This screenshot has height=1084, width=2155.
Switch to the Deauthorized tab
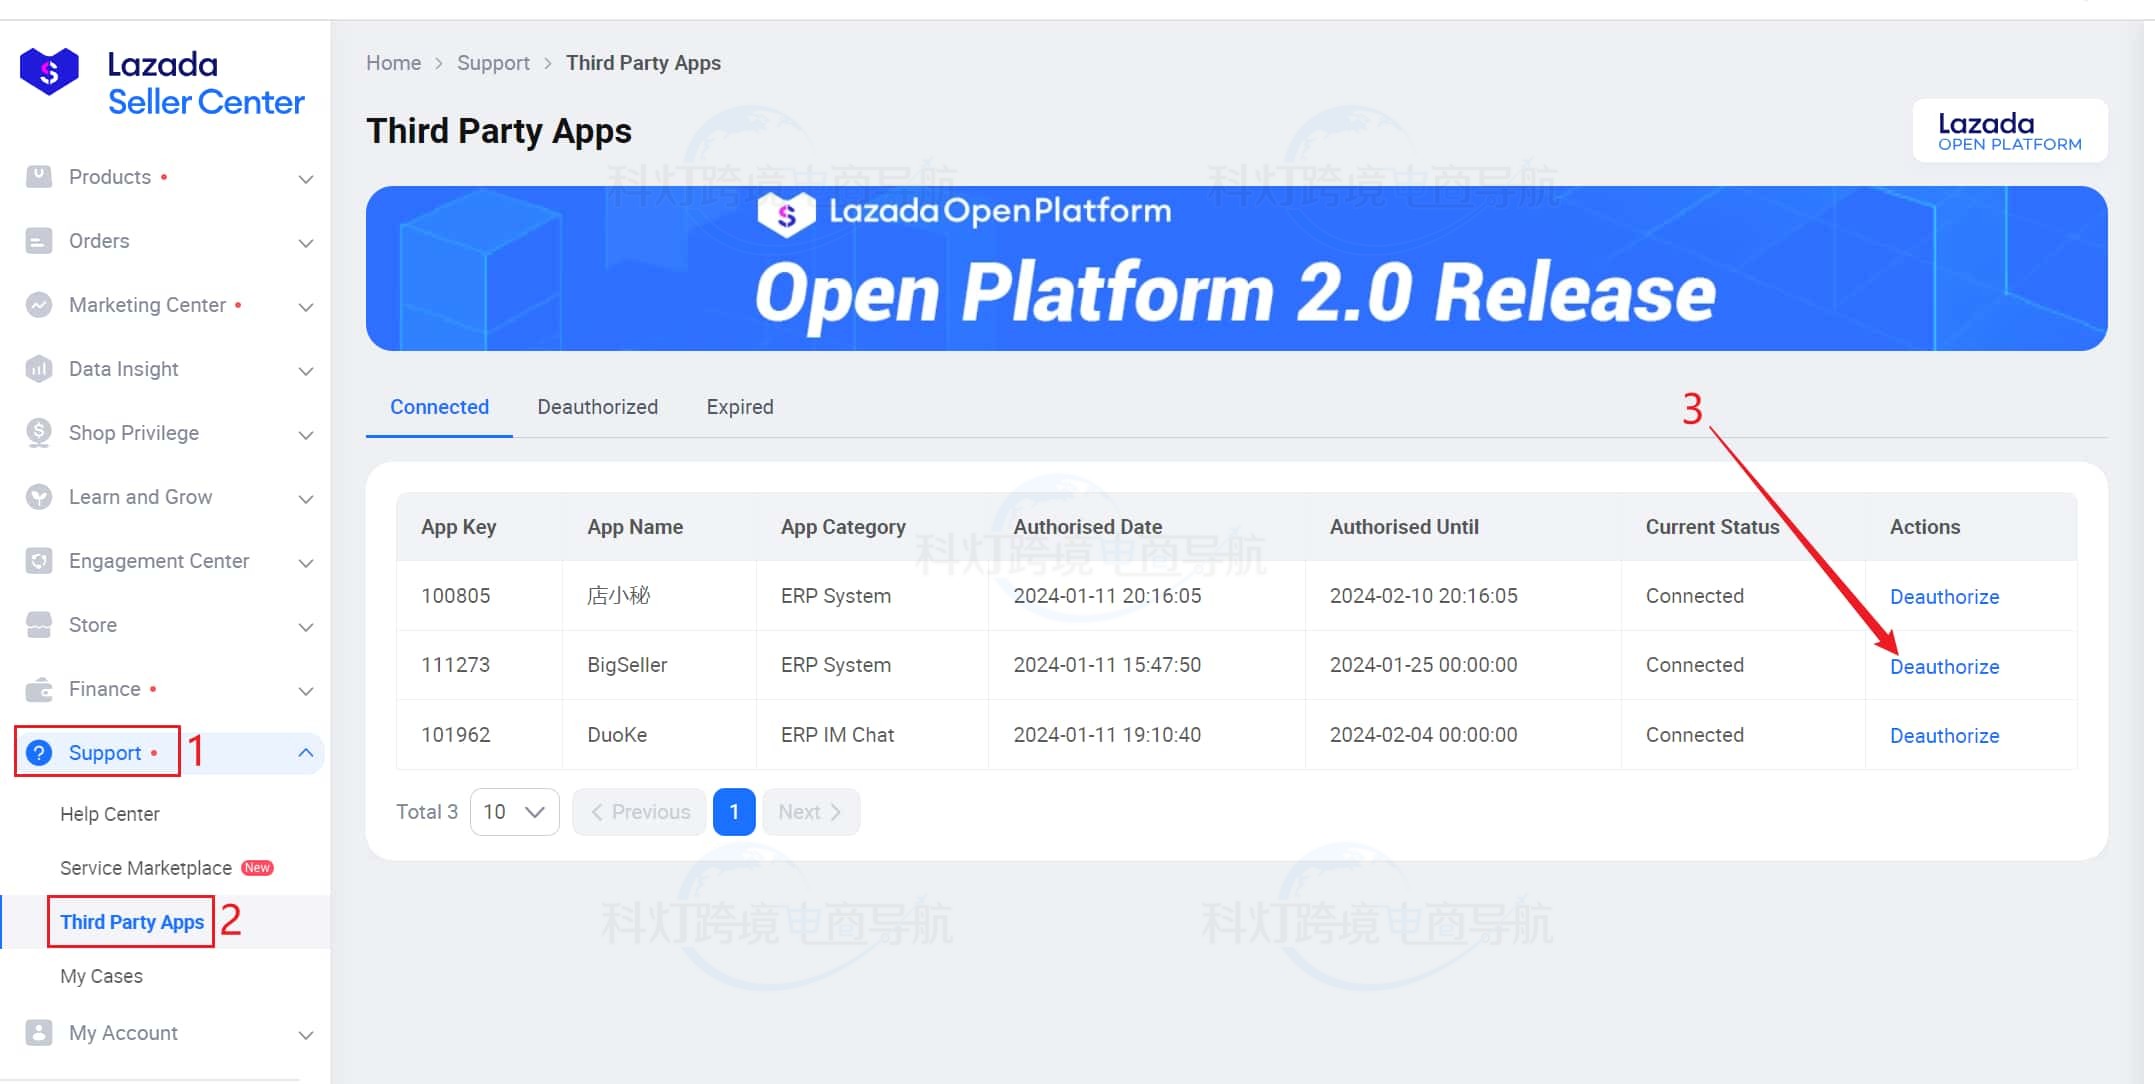click(597, 407)
